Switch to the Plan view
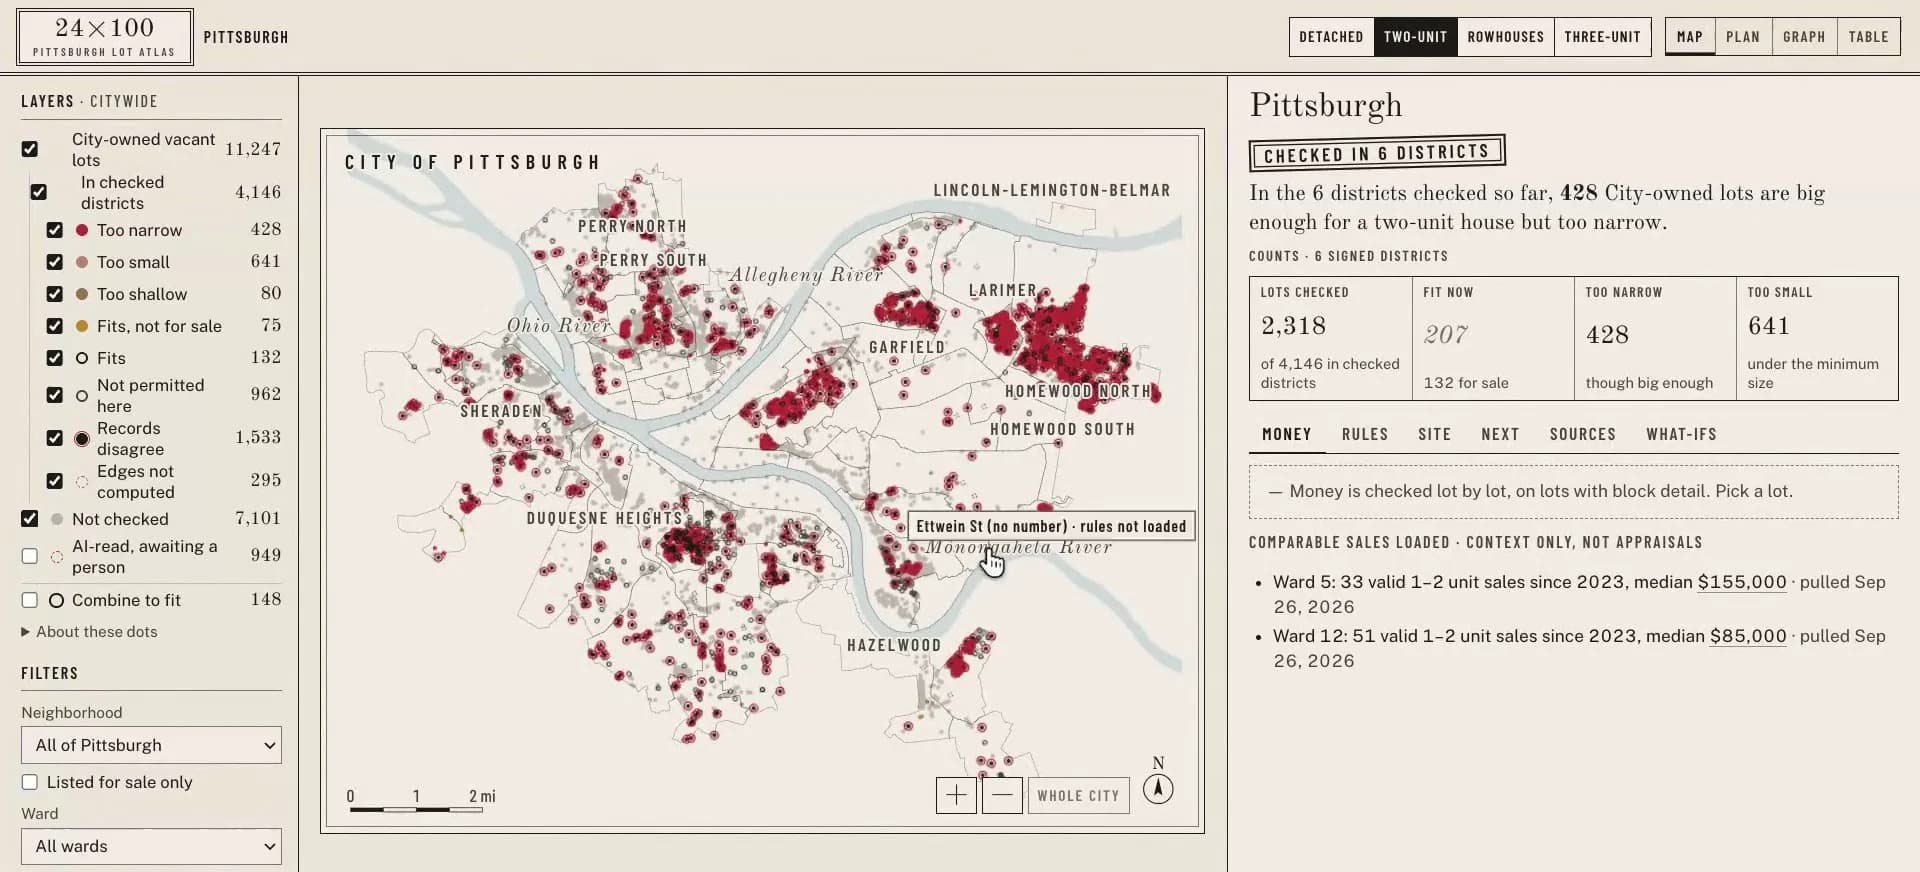This screenshot has width=1920, height=872. 1743,37
